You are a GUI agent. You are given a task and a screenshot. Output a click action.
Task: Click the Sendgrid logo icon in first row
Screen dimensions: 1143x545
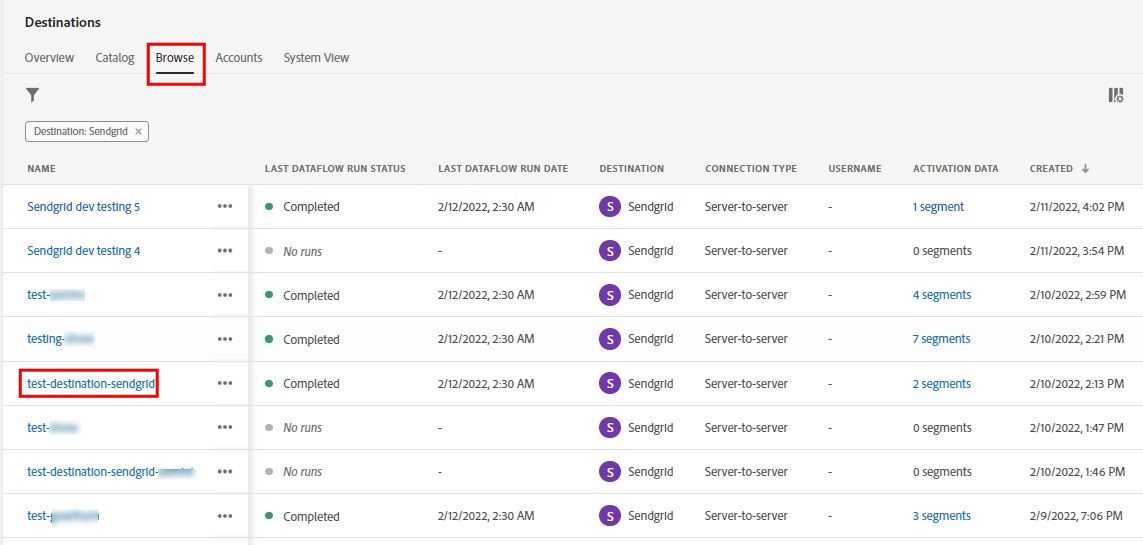(x=609, y=207)
